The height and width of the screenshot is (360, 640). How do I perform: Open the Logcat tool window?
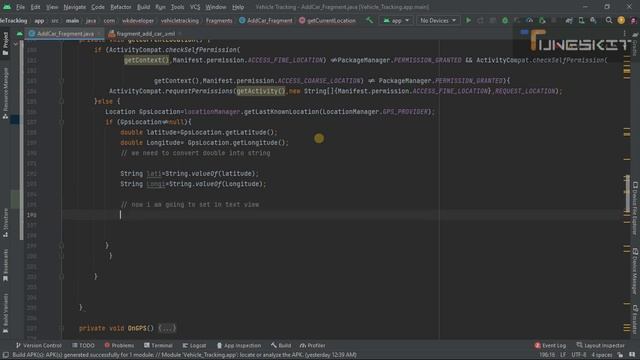194,345
